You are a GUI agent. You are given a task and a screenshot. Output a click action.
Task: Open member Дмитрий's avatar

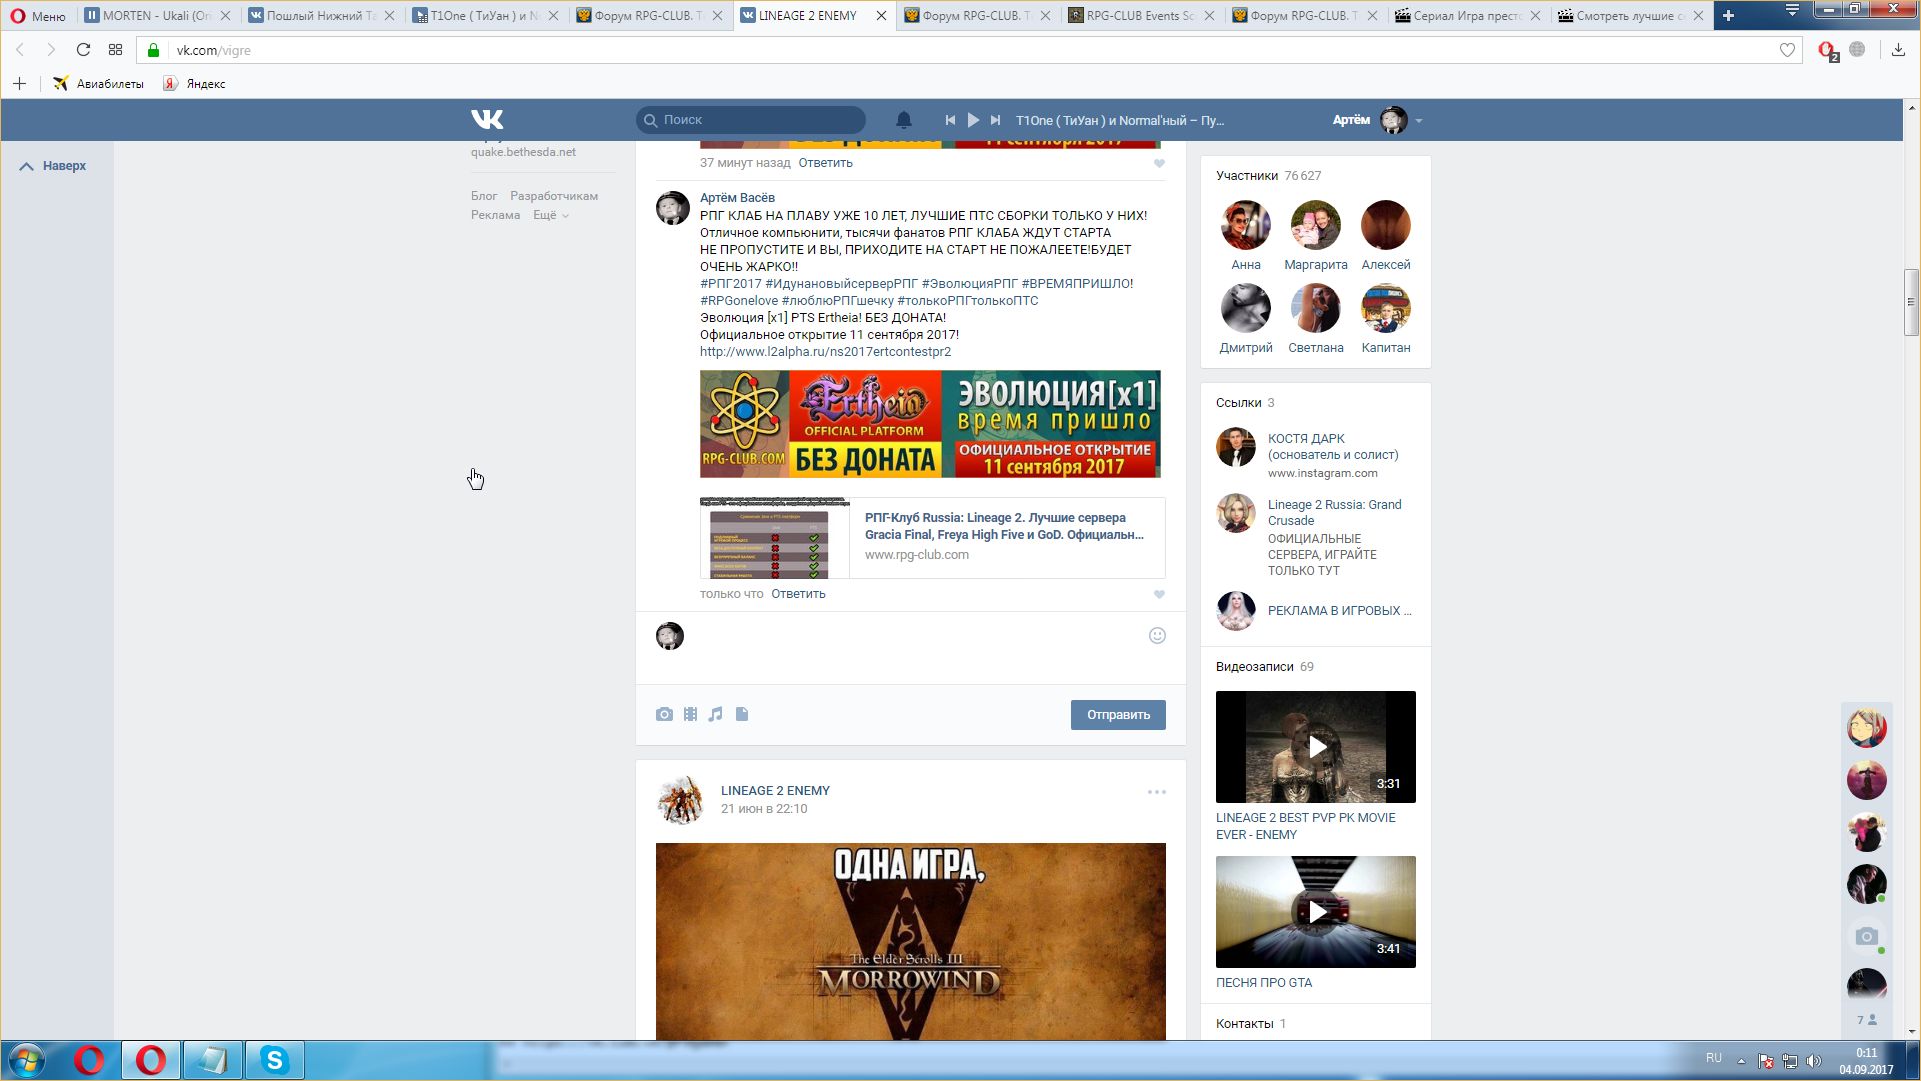coord(1245,308)
